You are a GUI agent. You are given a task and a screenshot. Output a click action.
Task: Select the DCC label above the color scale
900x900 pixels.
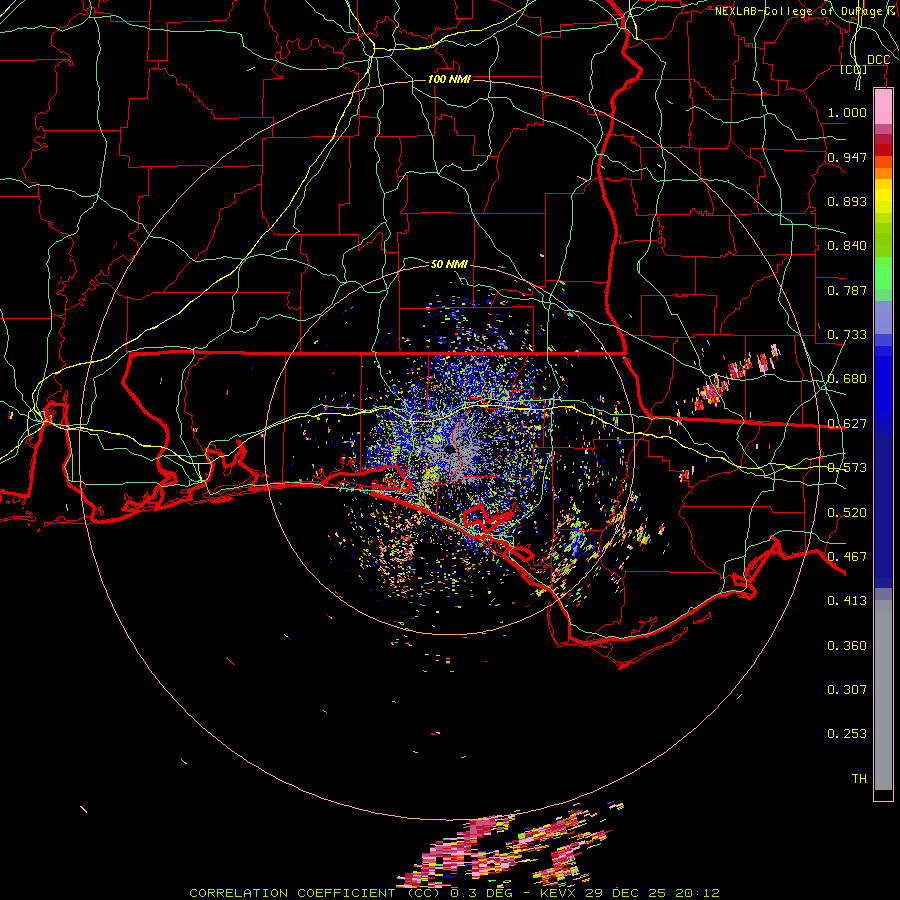coord(878,60)
